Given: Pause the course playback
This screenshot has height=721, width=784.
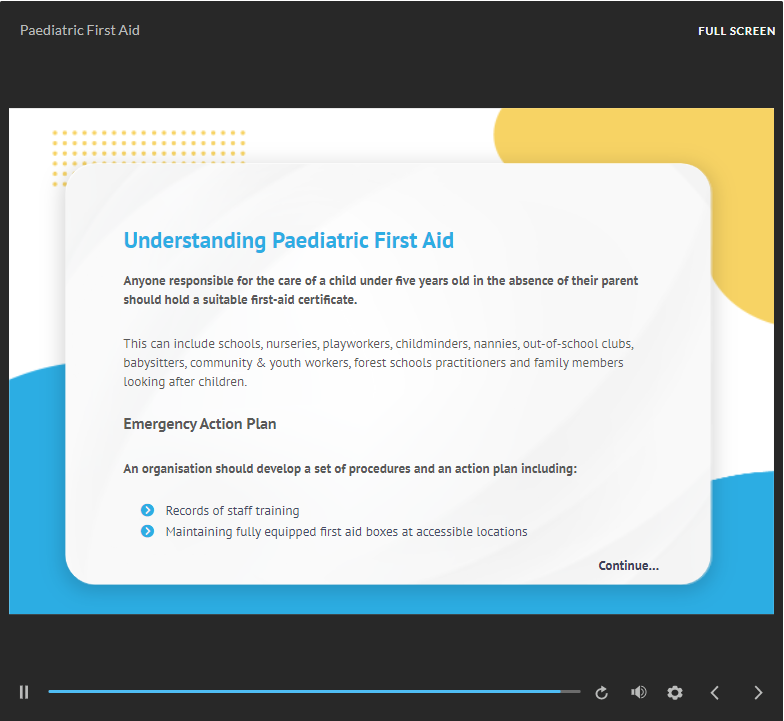Looking at the screenshot, I should coord(24,692).
